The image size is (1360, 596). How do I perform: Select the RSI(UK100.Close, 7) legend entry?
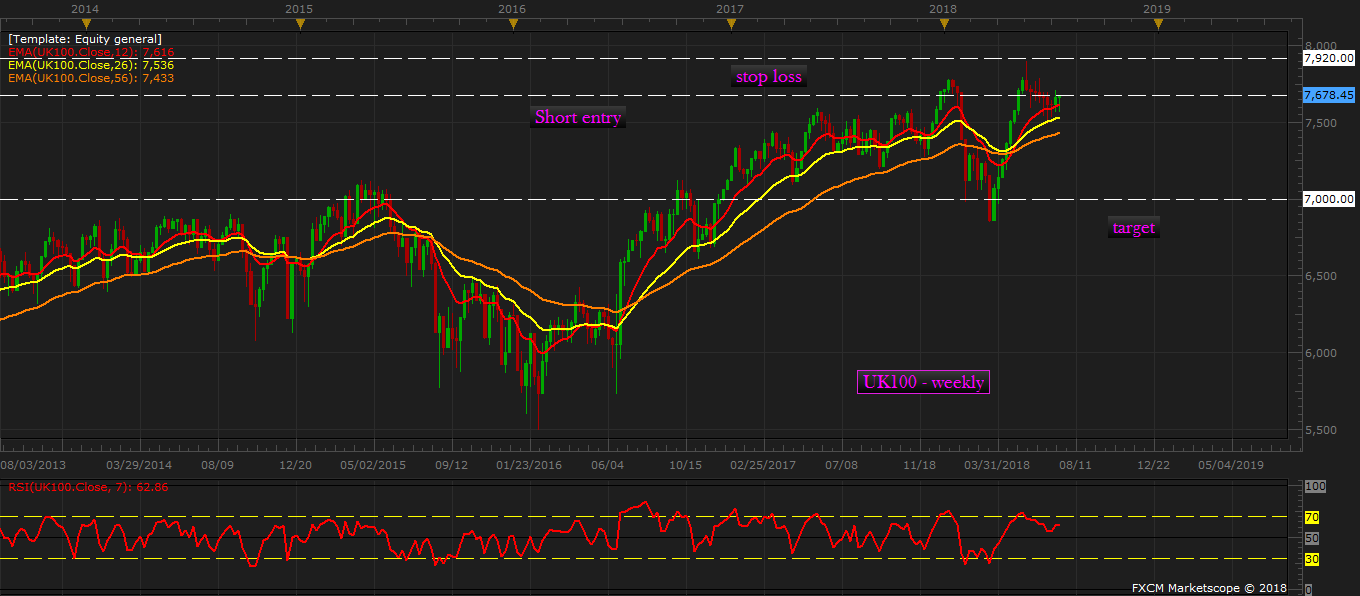(x=88, y=488)
